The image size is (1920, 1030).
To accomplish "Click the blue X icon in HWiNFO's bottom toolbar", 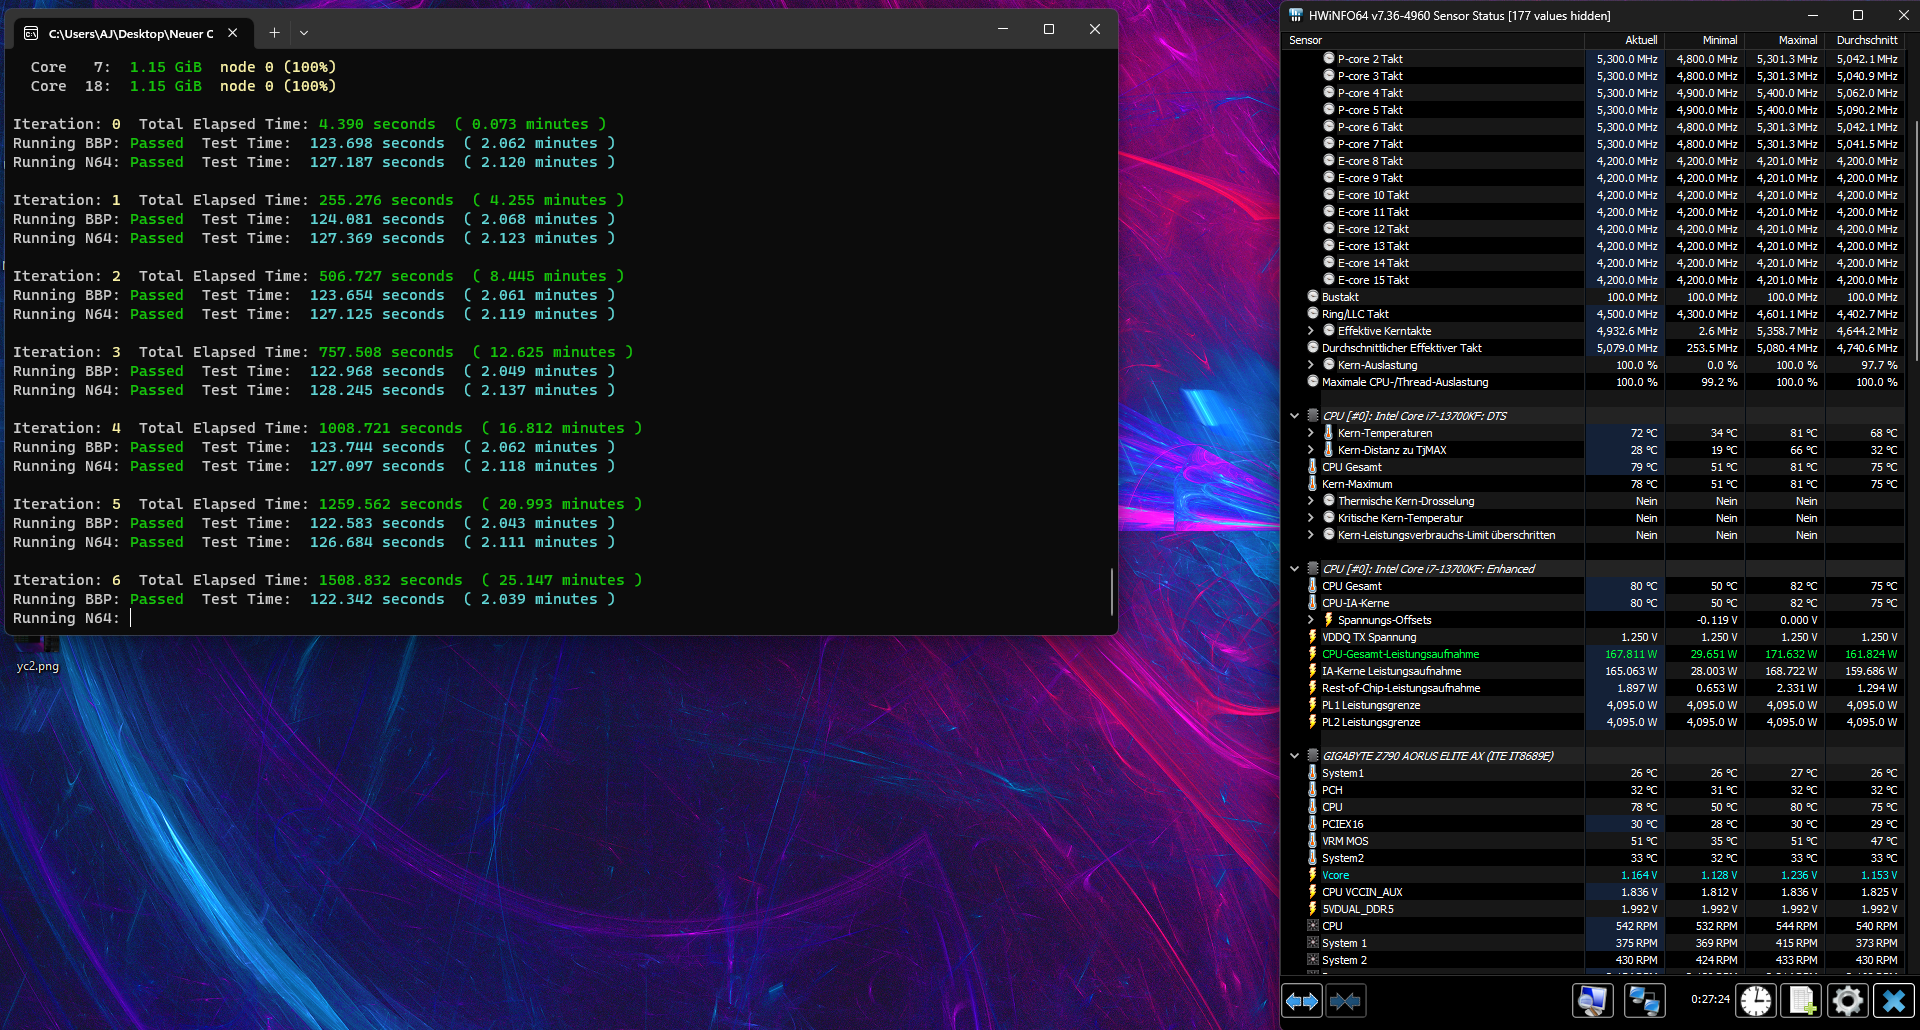I will [x=1894, y=1000].
